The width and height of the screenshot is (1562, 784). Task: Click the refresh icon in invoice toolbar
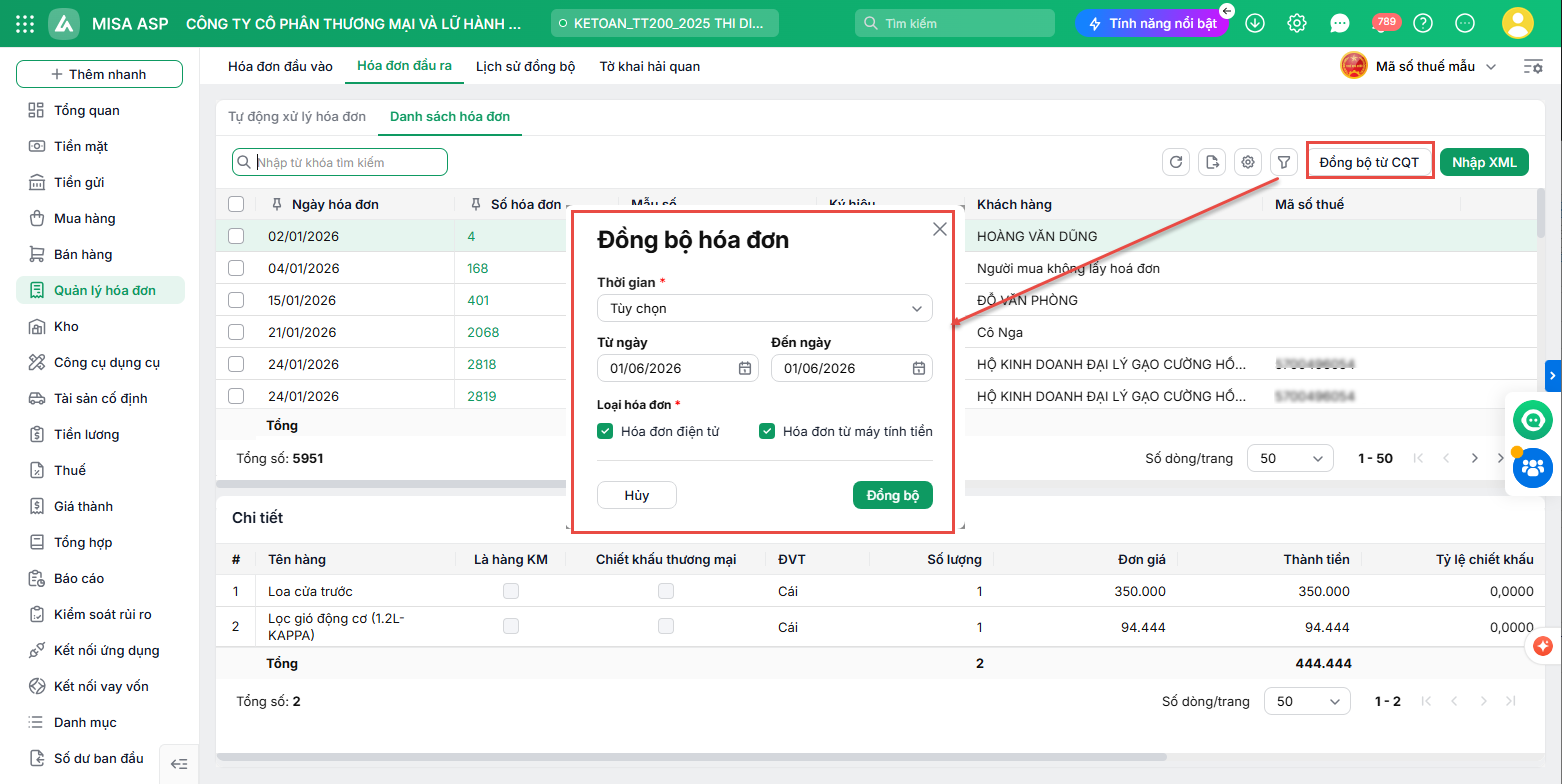click(1176, 162)
